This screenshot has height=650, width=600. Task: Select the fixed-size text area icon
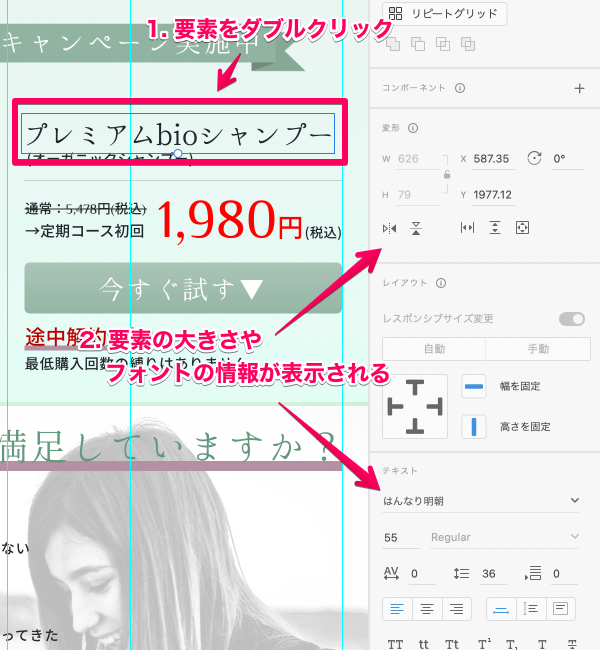tap(560, 608)
